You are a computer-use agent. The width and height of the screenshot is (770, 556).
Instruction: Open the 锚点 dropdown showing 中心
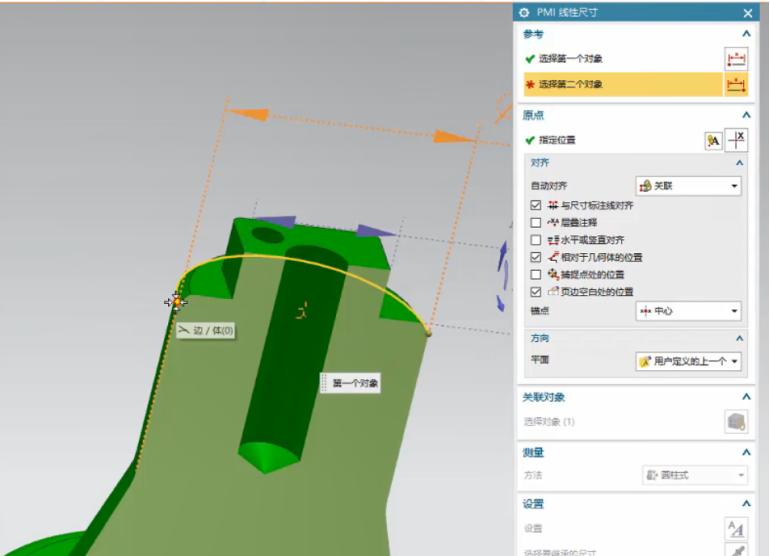coord(688,311)
